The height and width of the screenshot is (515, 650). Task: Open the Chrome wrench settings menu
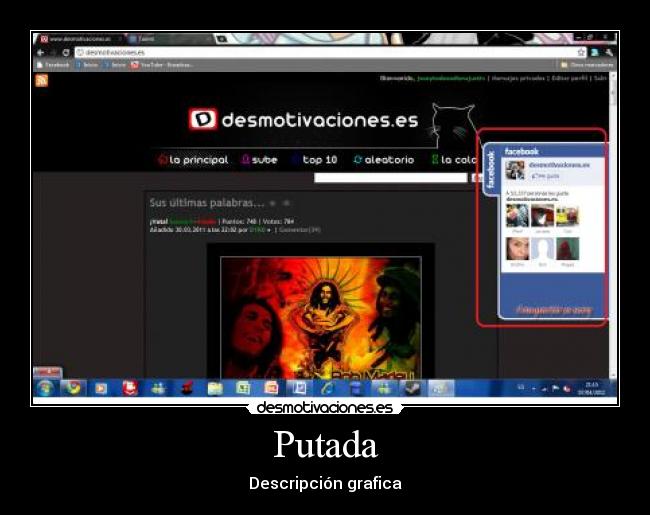609,52
